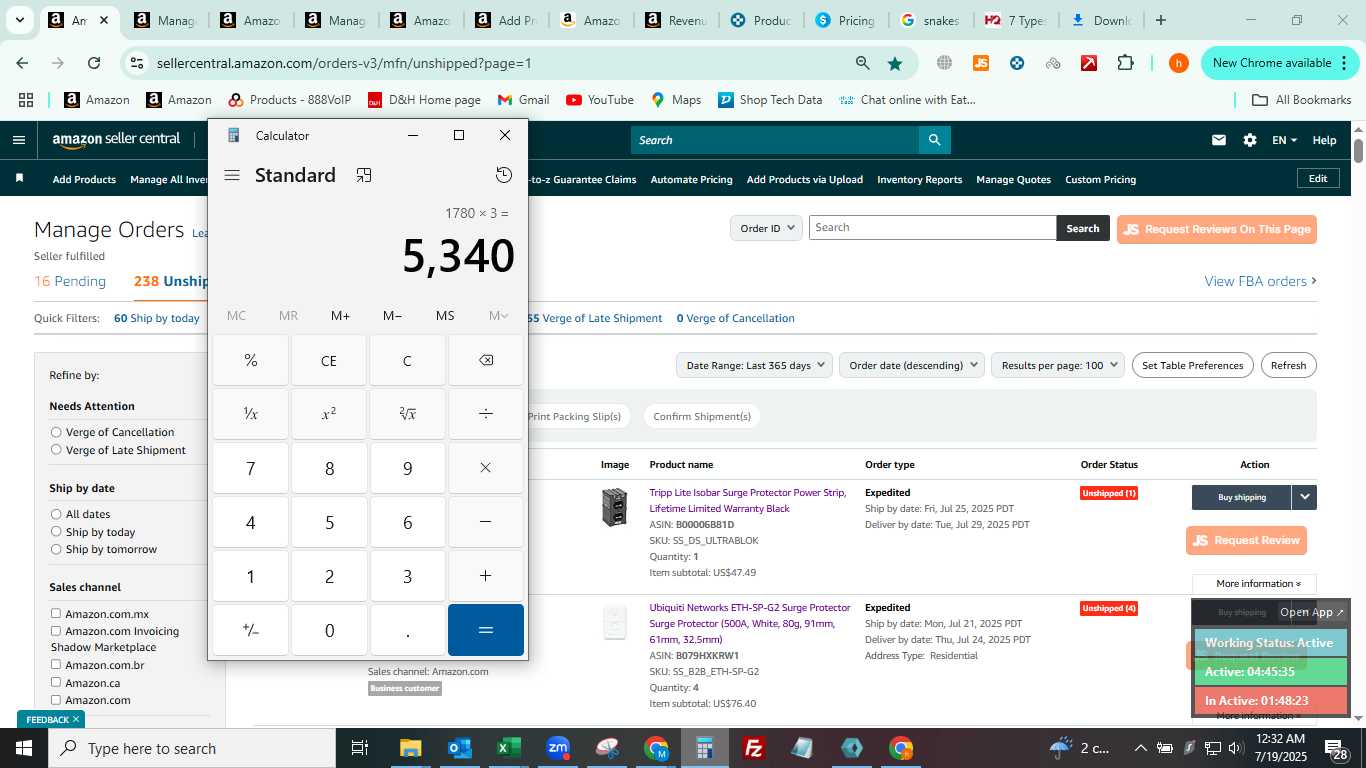Open Chrome extensions puzzle icon
The height and width of the screenshot is (768, 1366).
click(1125, 63)
